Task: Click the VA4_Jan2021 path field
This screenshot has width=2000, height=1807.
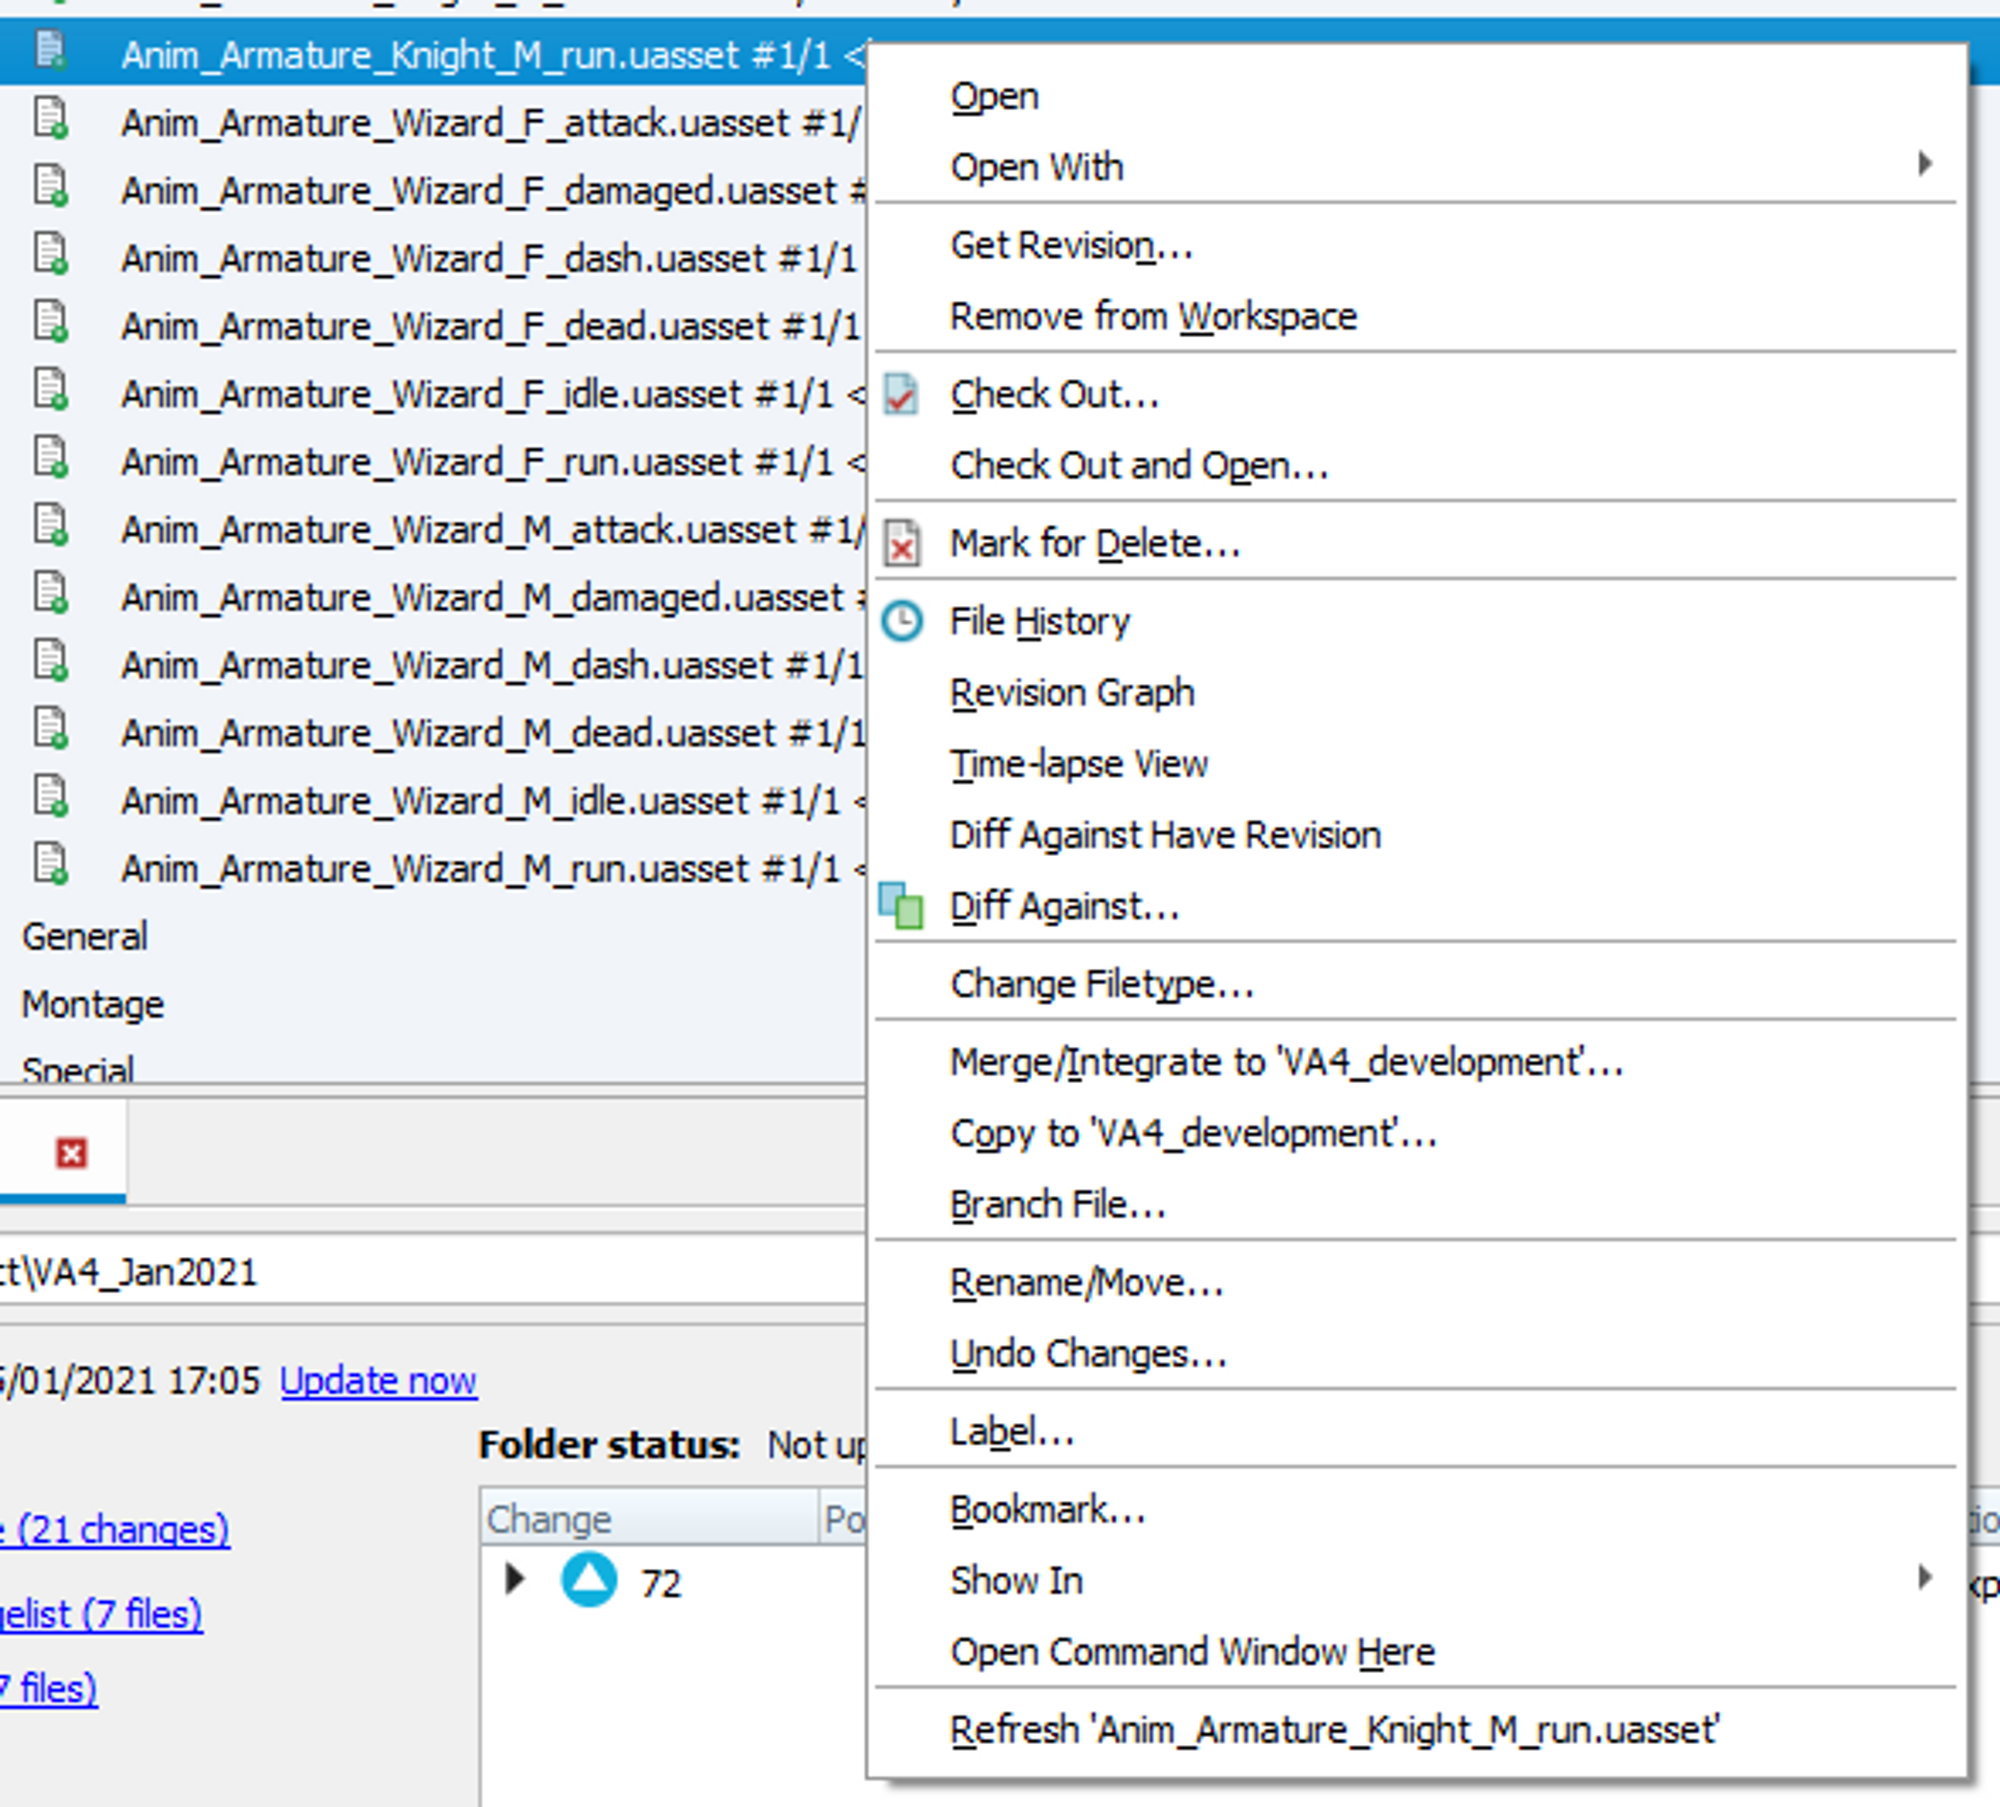Action: point(432,1272)
